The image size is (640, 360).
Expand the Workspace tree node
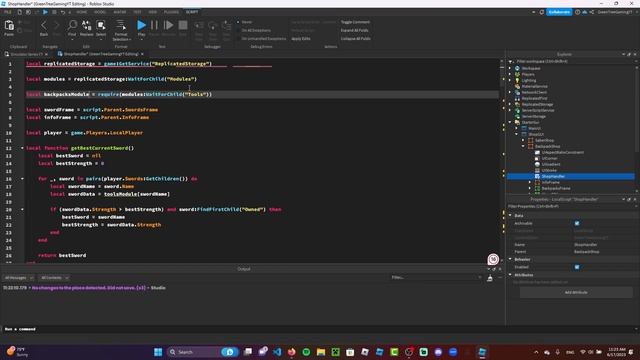tap(510, 68)
